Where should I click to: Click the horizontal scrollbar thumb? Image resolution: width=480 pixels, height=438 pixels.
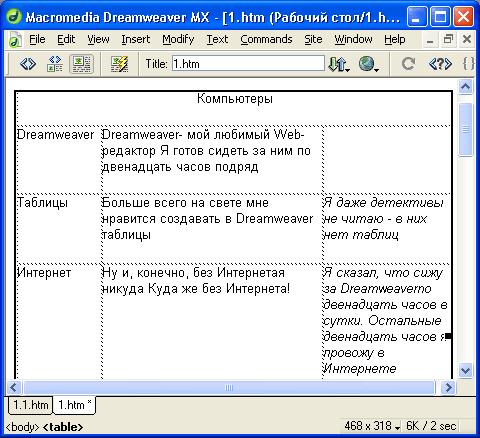click(229, 387)
